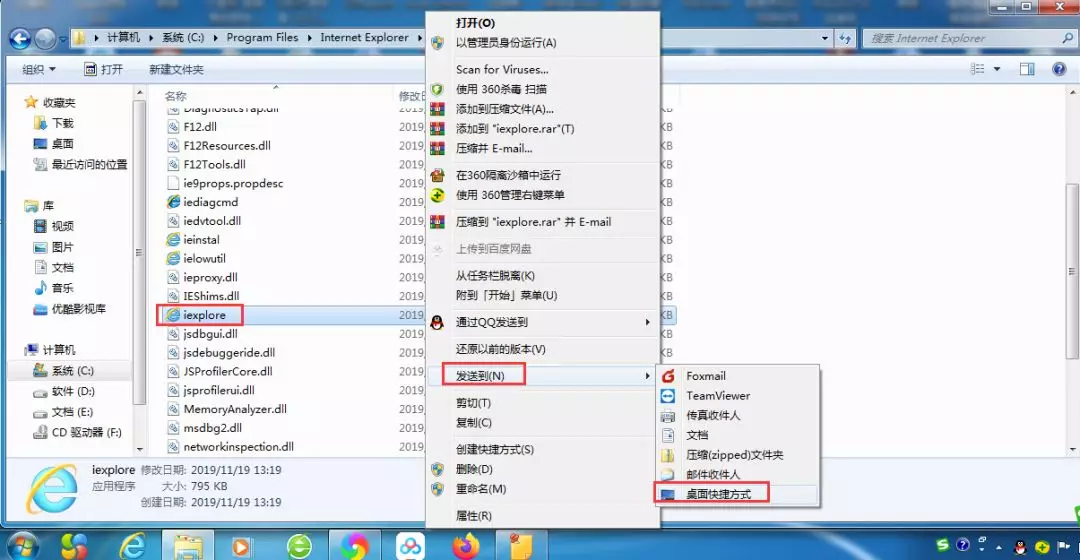The height and width of the screenshot is (560, 1080).
Task: Choose 以管理员身份运行(A) in context menu
Action: click(x=506, y=43)
